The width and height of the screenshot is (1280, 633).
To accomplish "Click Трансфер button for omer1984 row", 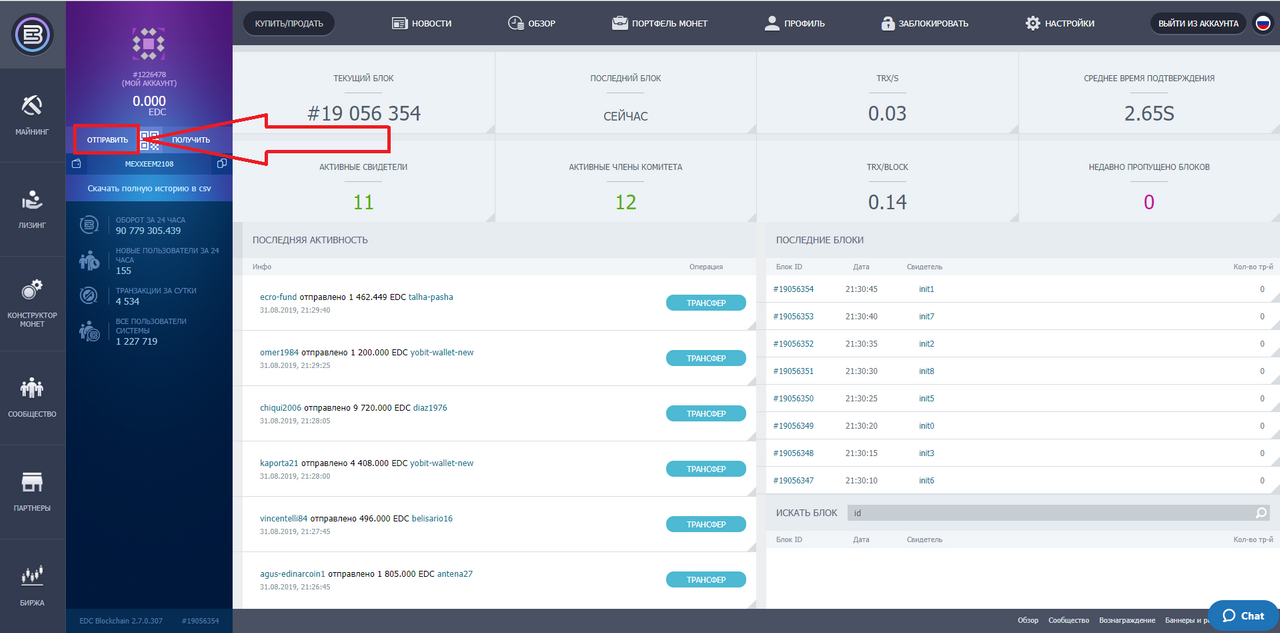I will (x=706, y=358).
